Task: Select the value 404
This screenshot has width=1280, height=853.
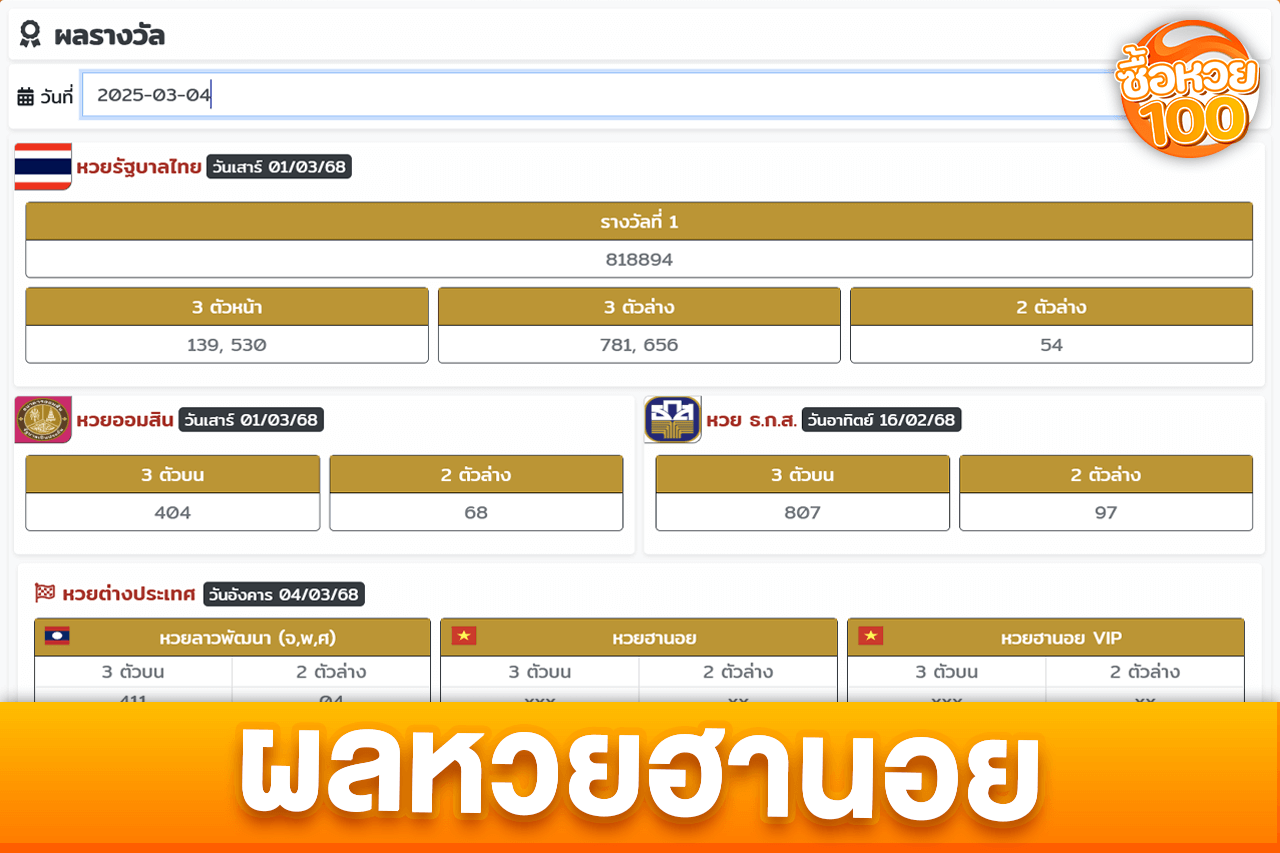Action: coord(173,512)
